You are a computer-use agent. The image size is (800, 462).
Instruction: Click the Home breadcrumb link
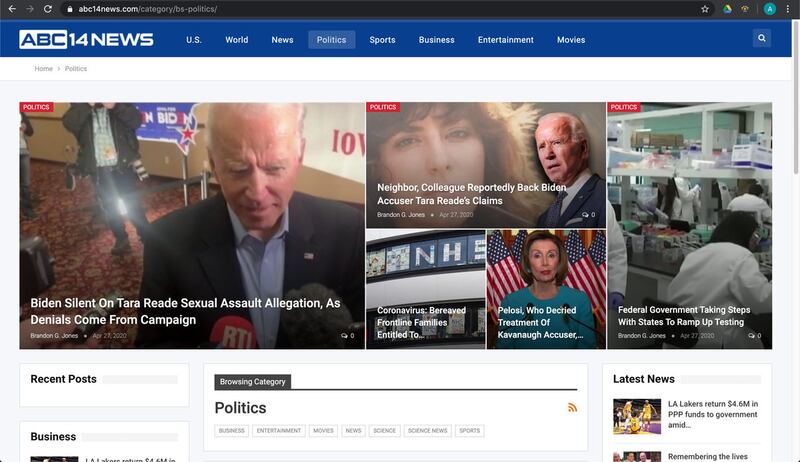tap(43, 68)
